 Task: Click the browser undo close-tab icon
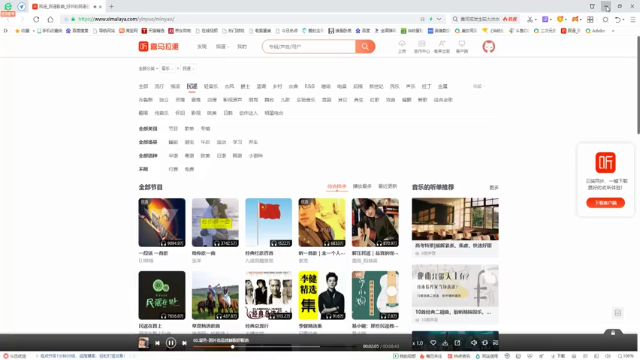(618, 19)
